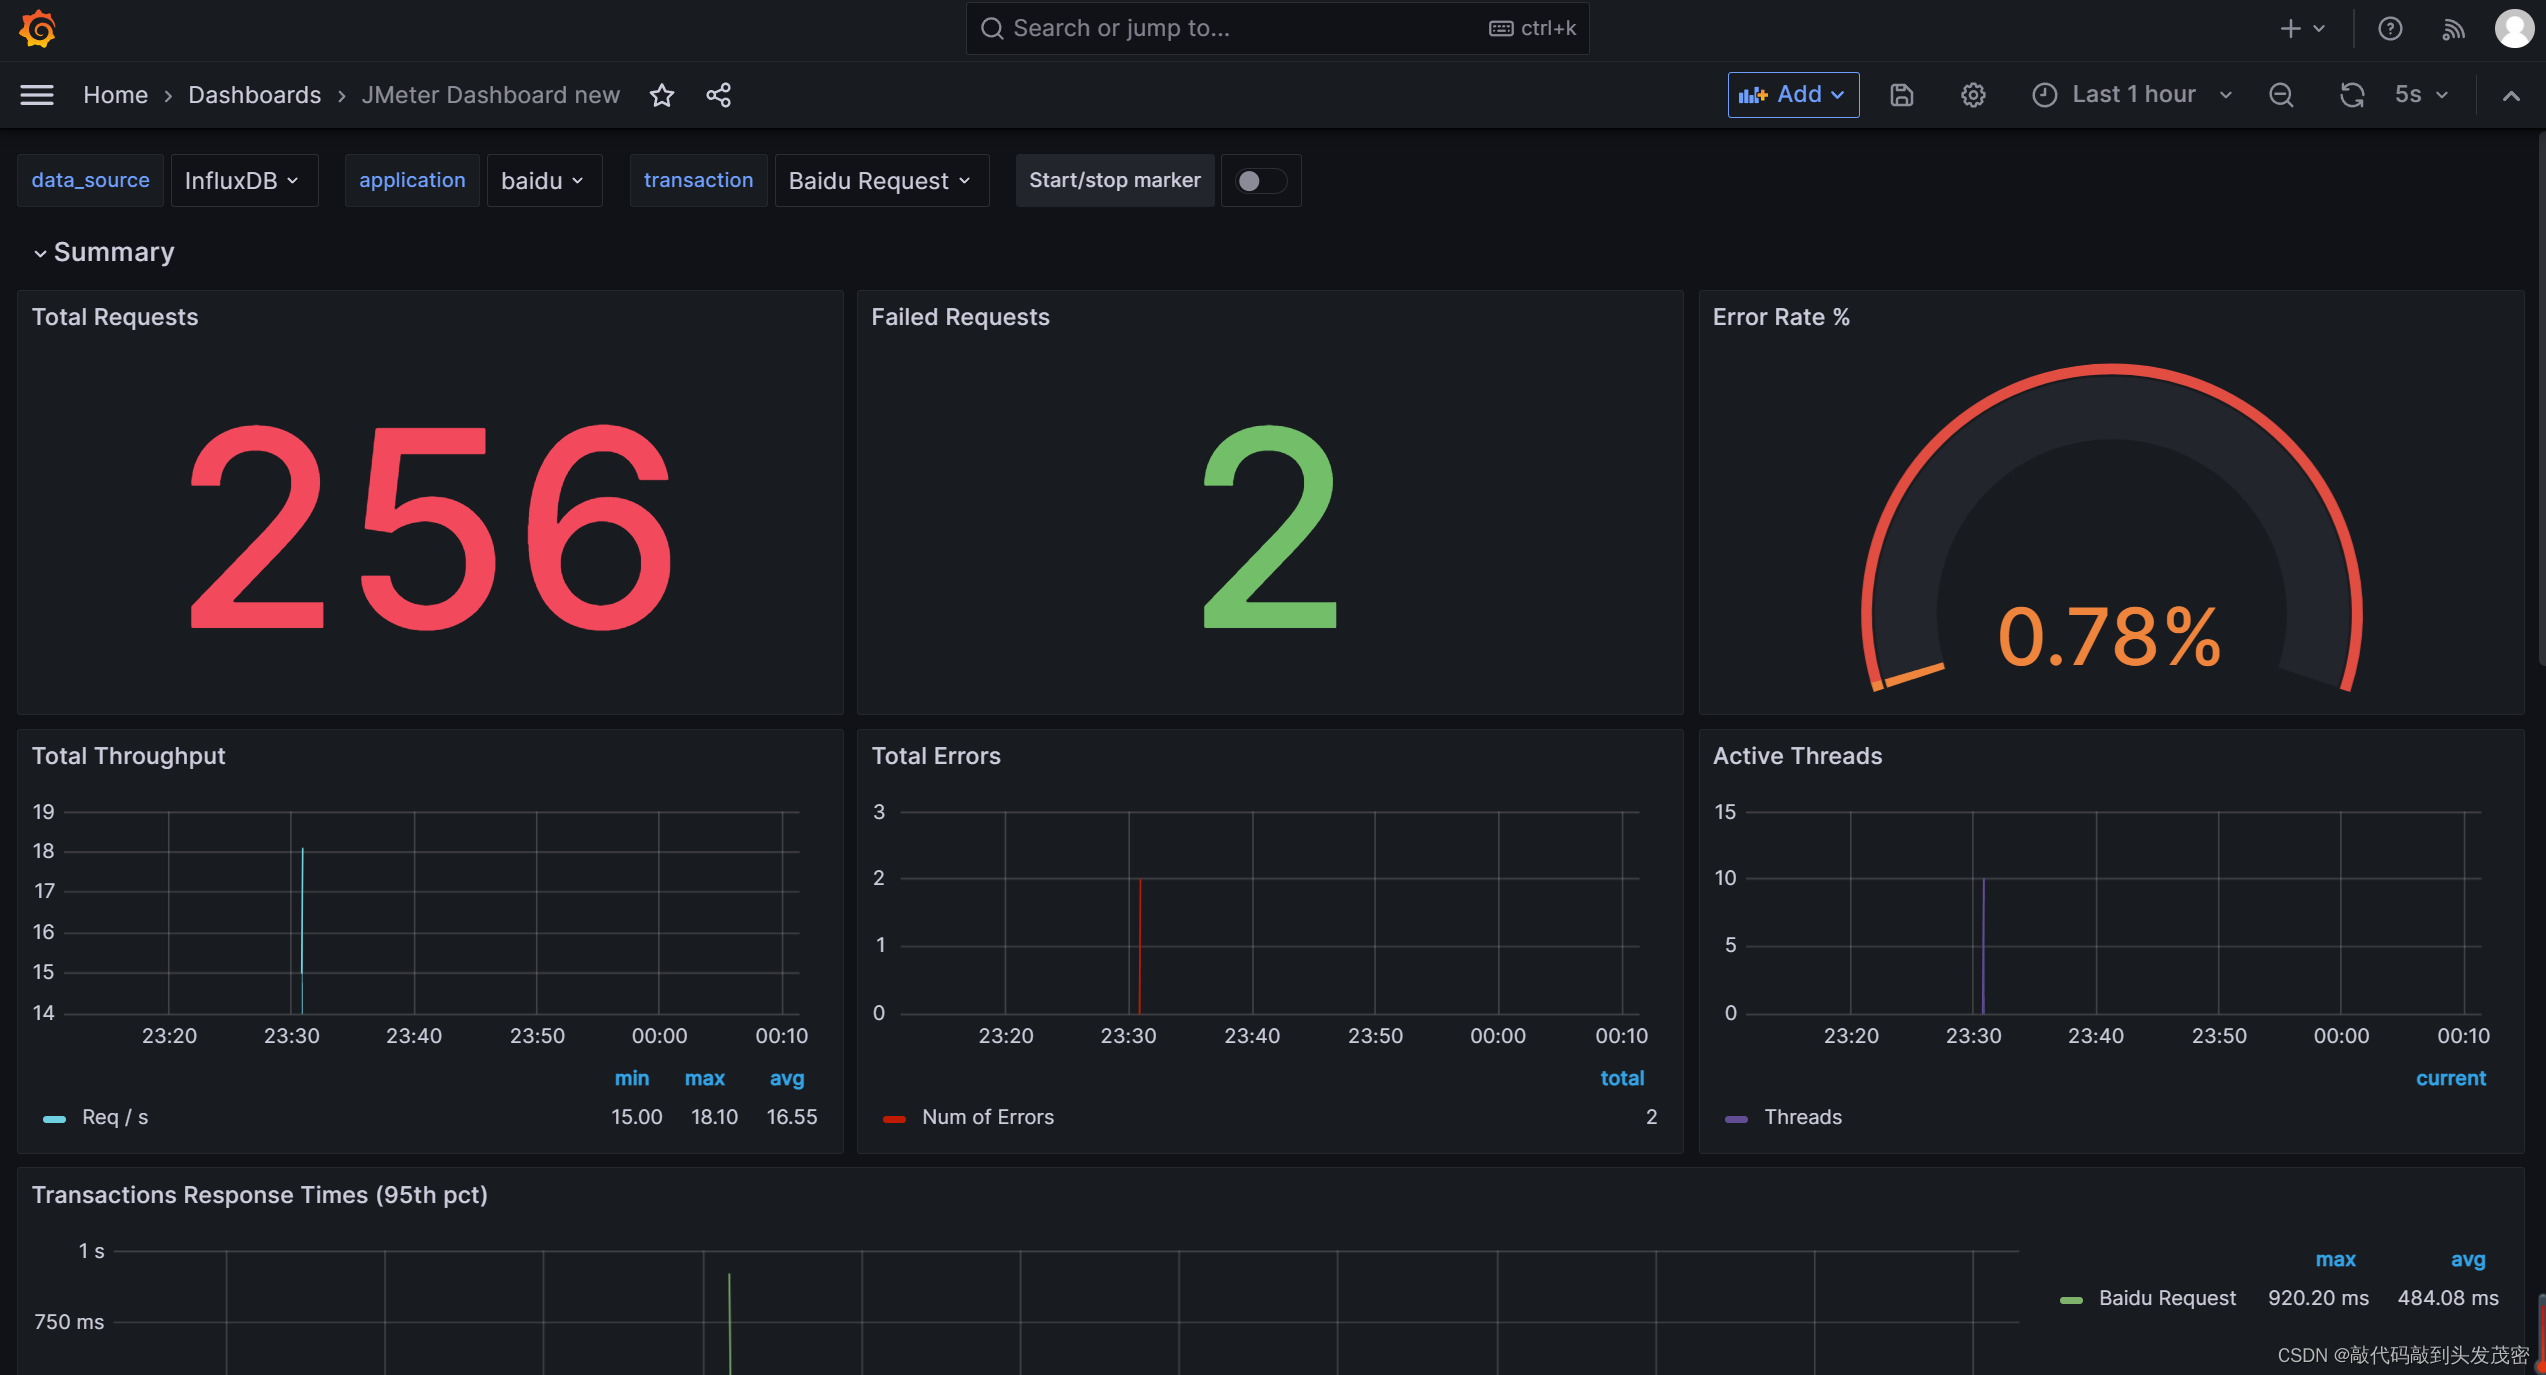The height and width of the screenshot is (1375, 2546).
Task: Zoom out the time range
Action: 2281,95
